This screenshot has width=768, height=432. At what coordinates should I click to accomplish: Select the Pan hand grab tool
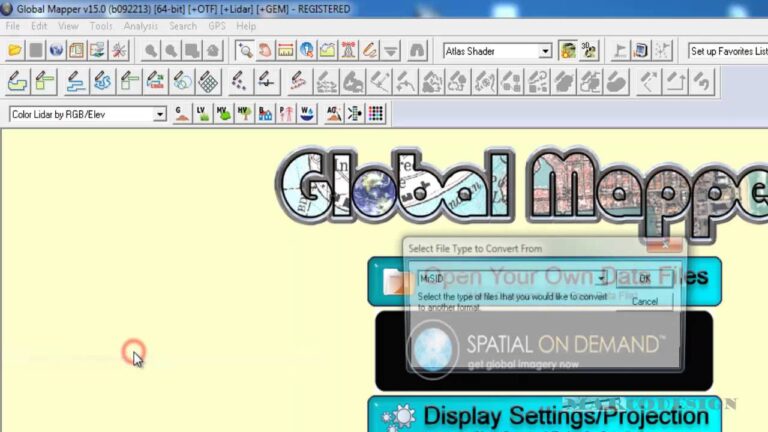tap(265, 50)
